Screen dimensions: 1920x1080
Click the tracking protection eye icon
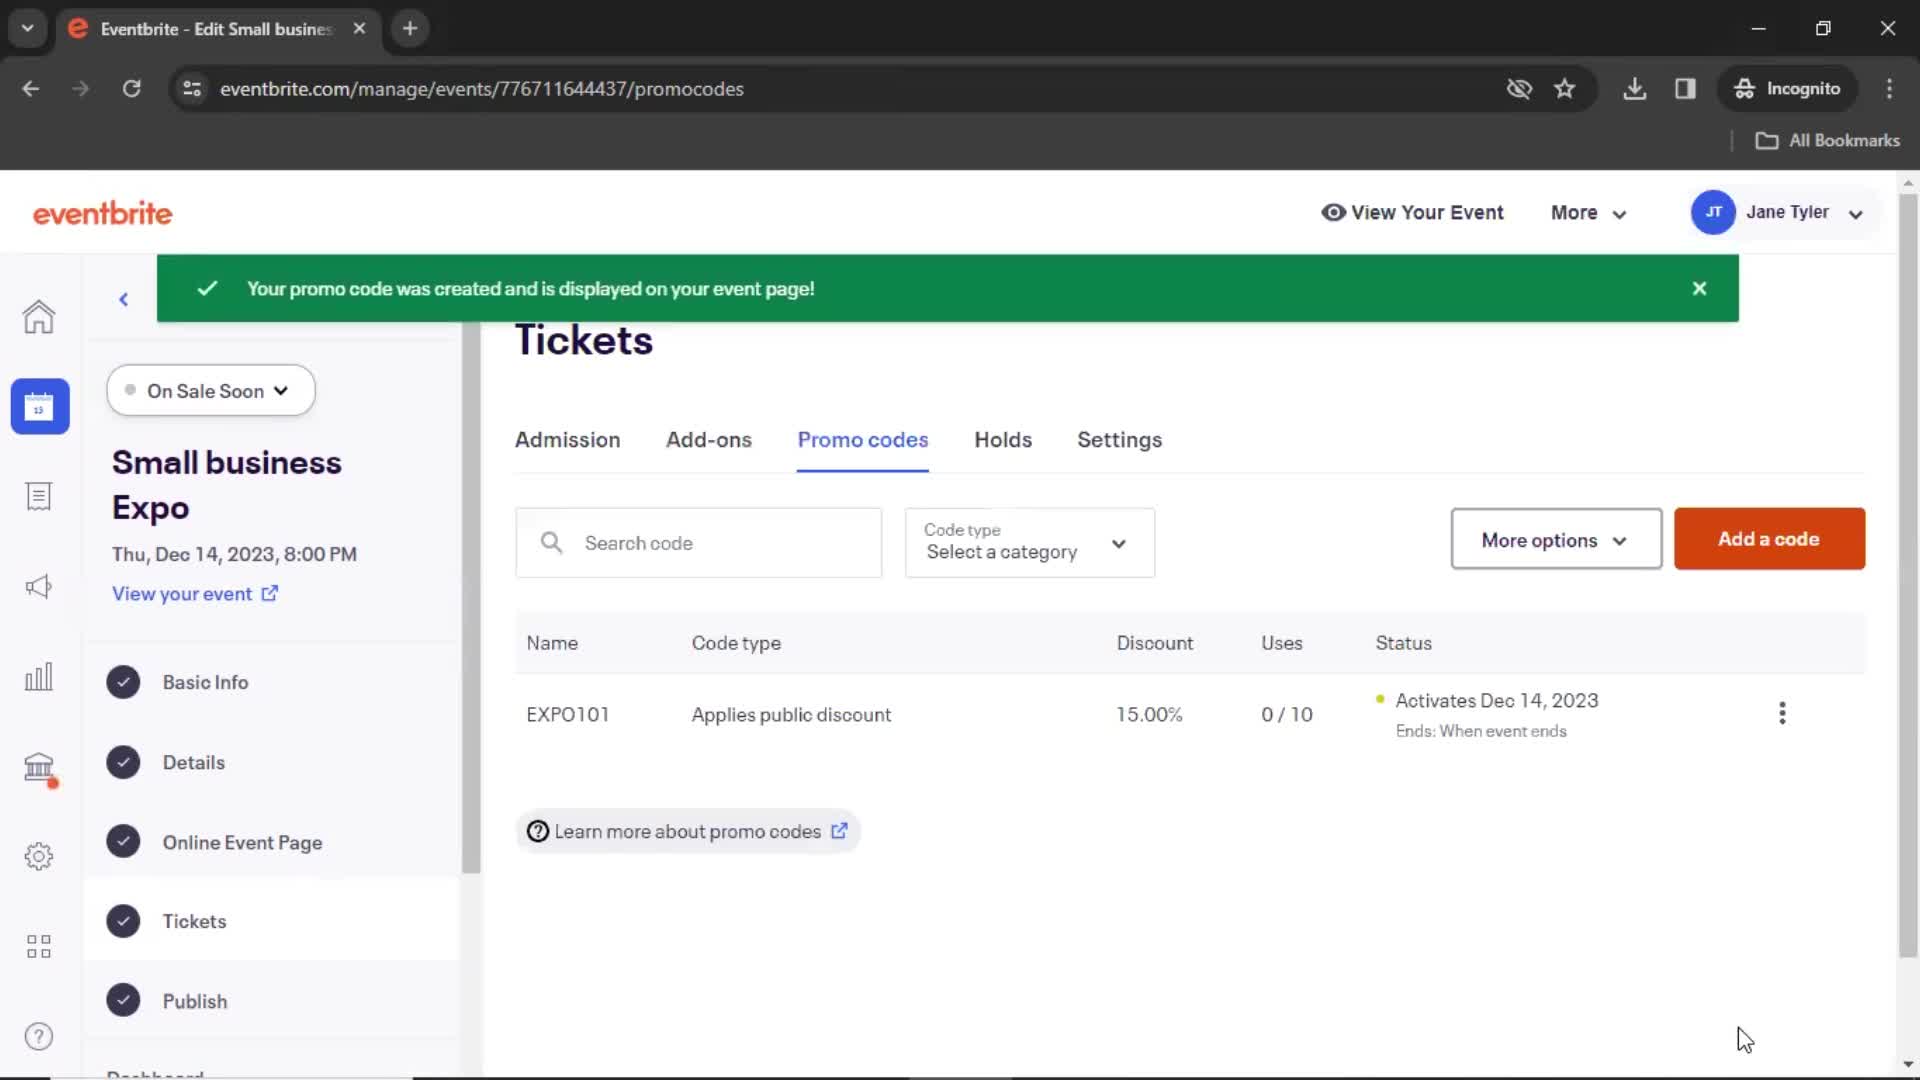pyautogui.click(x=1519, y=88)
